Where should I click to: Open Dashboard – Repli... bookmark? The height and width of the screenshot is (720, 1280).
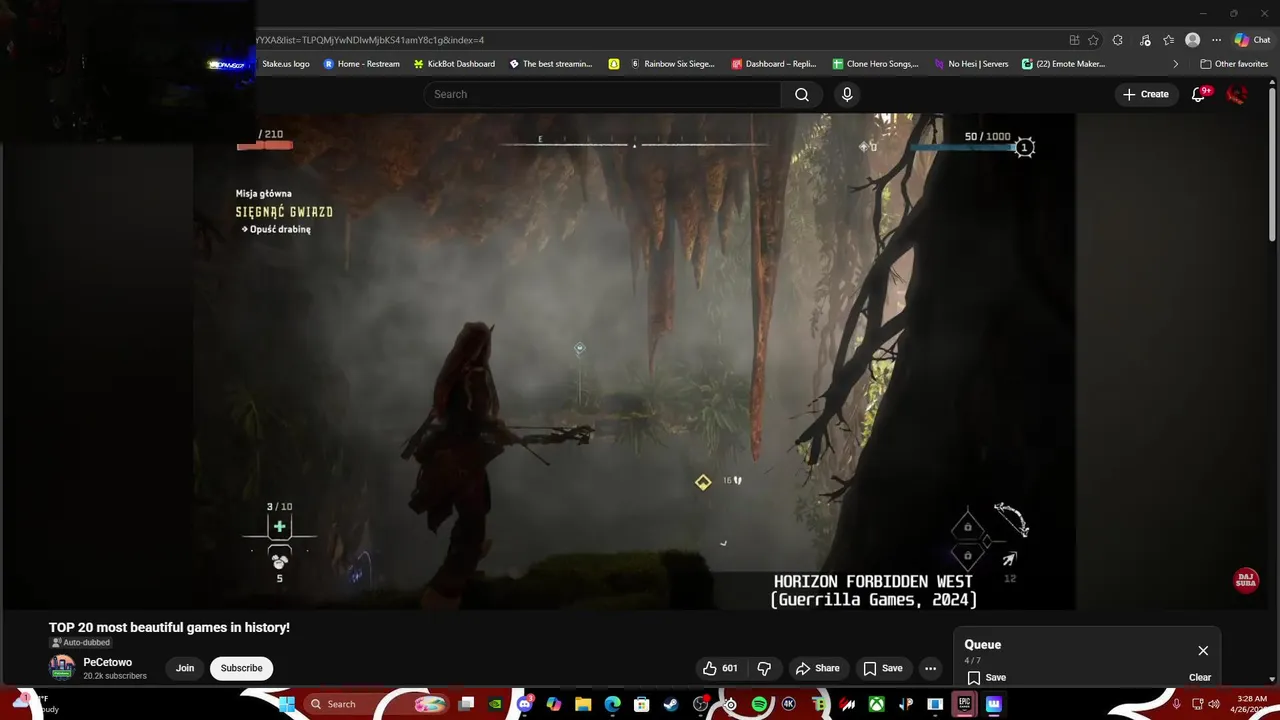pyautogui.click(x=774, y=64)
